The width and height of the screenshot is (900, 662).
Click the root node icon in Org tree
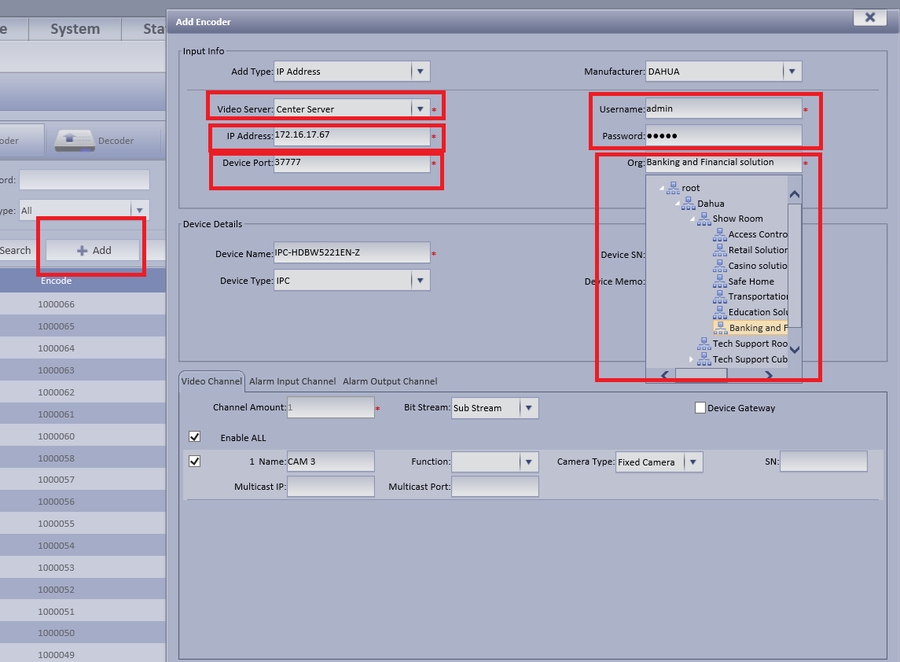pyautogui.click(x=673, y=188)
